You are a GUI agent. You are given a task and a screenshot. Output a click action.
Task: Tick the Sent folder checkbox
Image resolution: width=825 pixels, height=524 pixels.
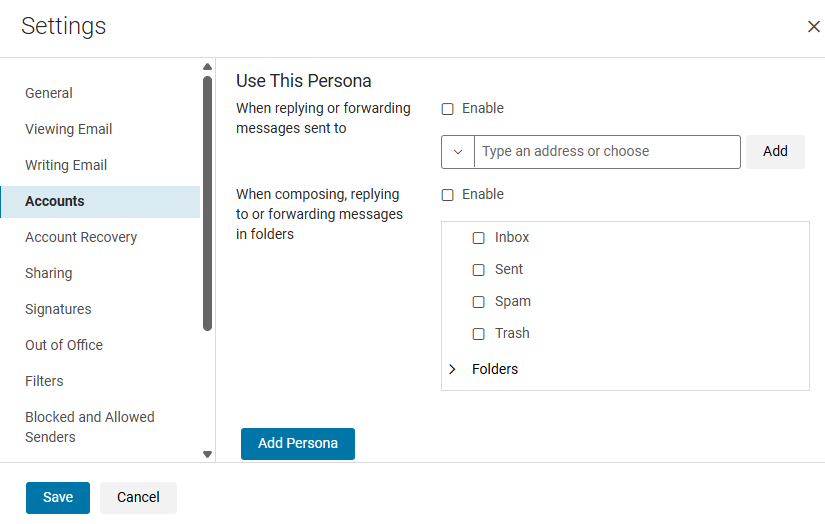click(478, 270)
